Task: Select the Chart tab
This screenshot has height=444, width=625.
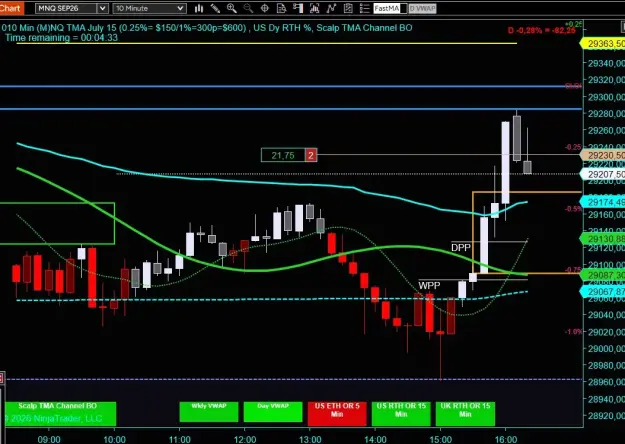Action: (x=12, y=8)
